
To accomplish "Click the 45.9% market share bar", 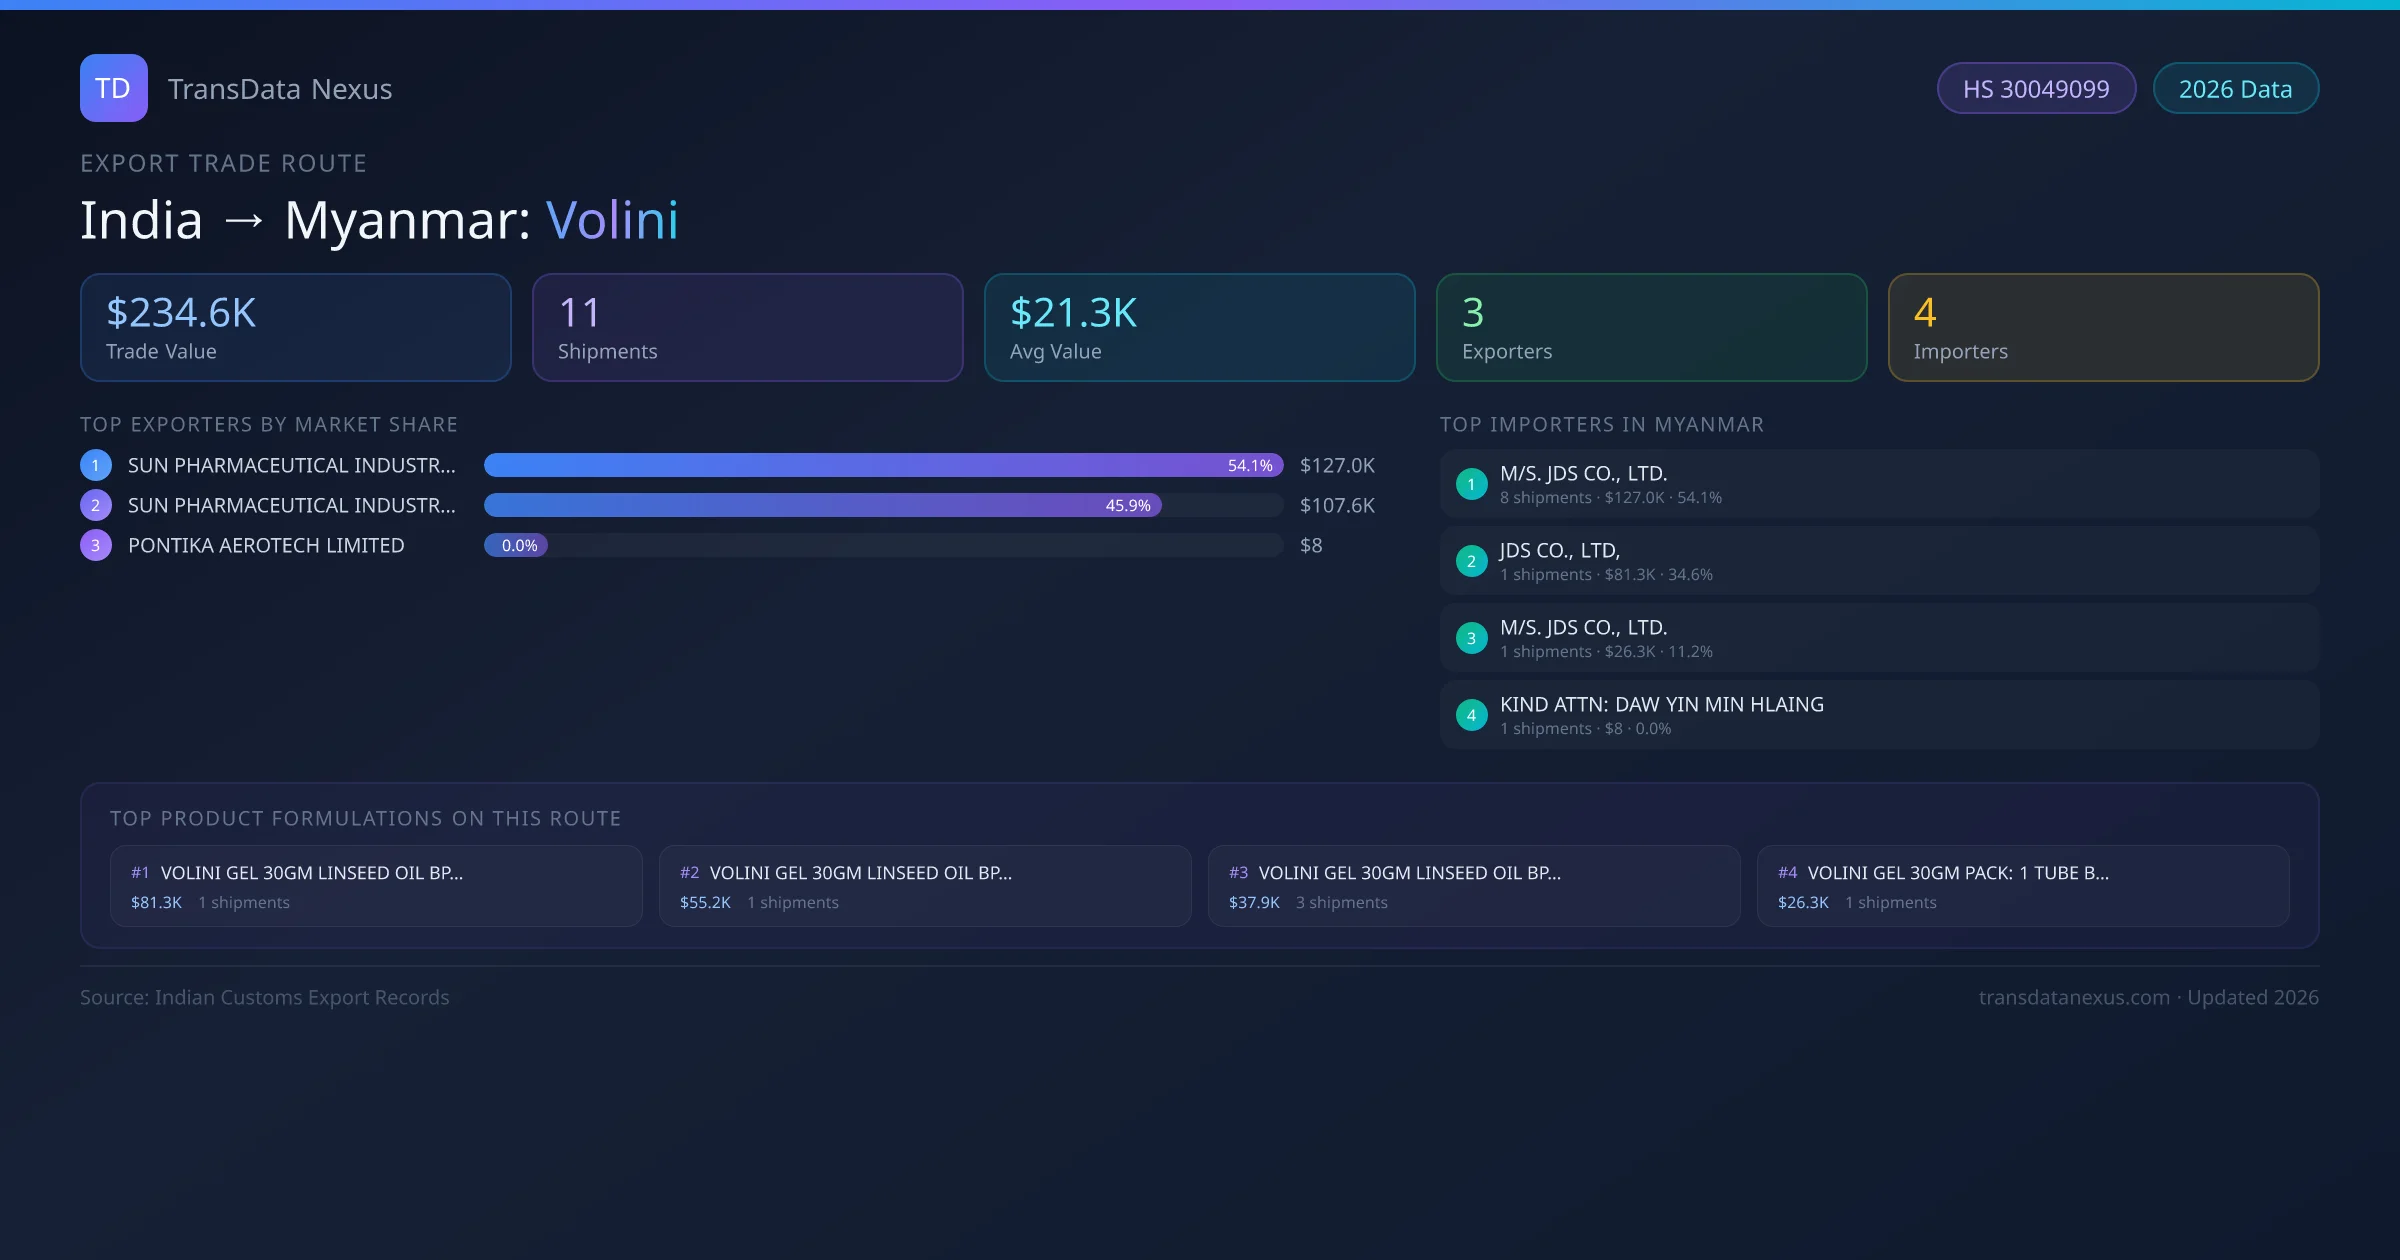I will [x=822, y=505].
